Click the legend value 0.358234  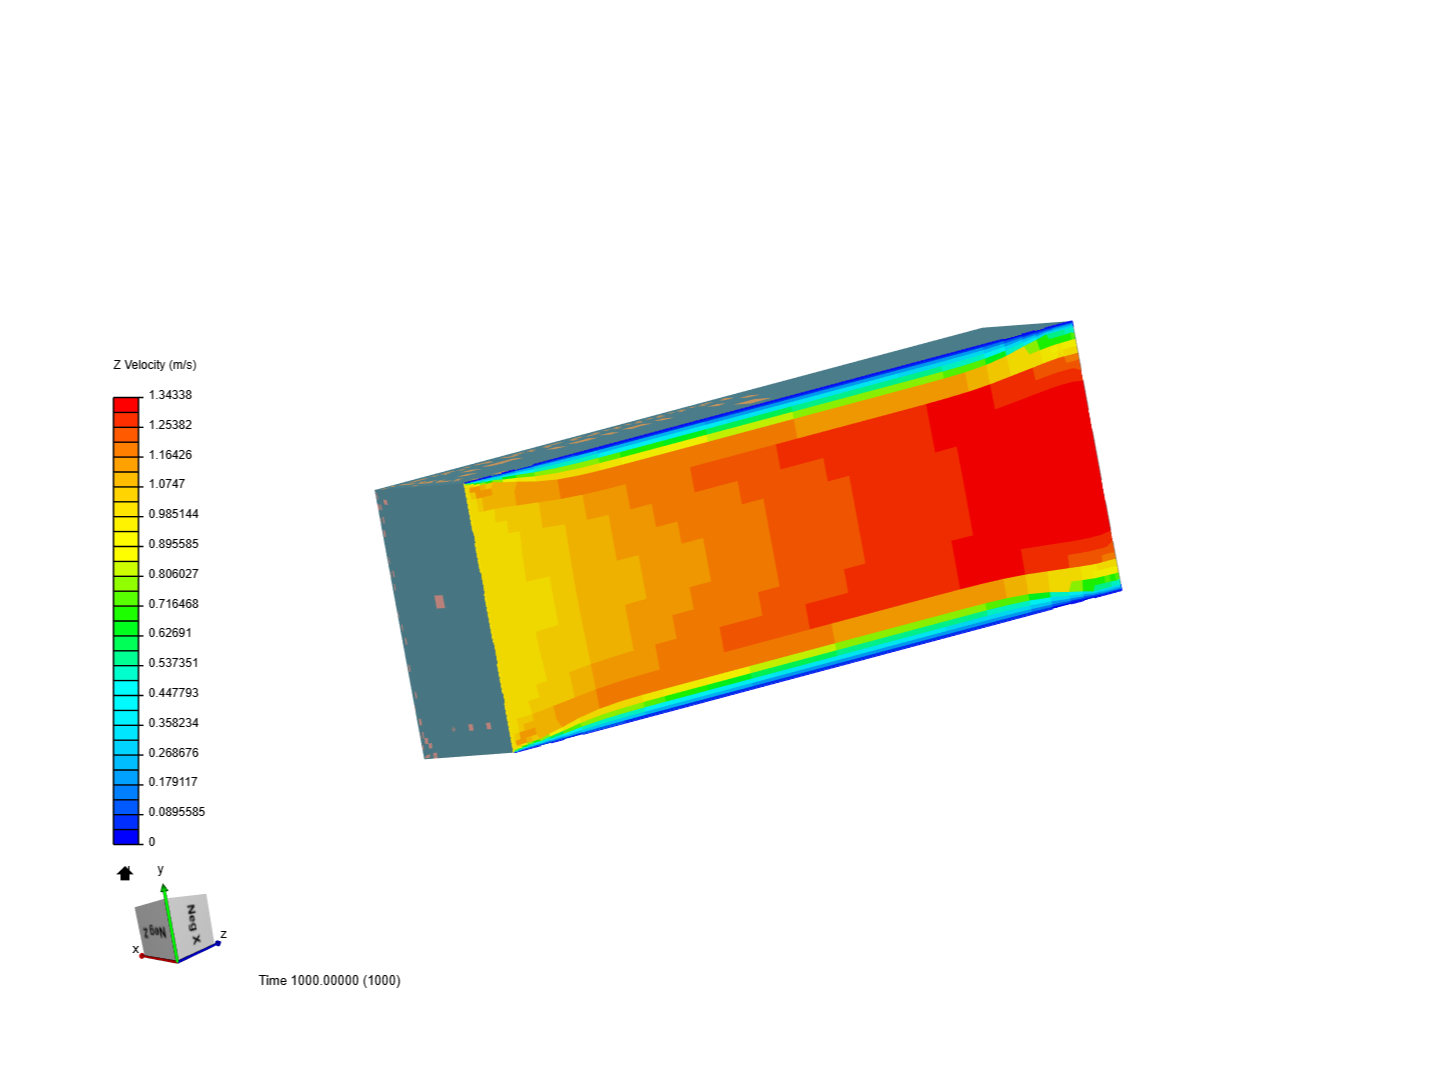coord(174,723)
